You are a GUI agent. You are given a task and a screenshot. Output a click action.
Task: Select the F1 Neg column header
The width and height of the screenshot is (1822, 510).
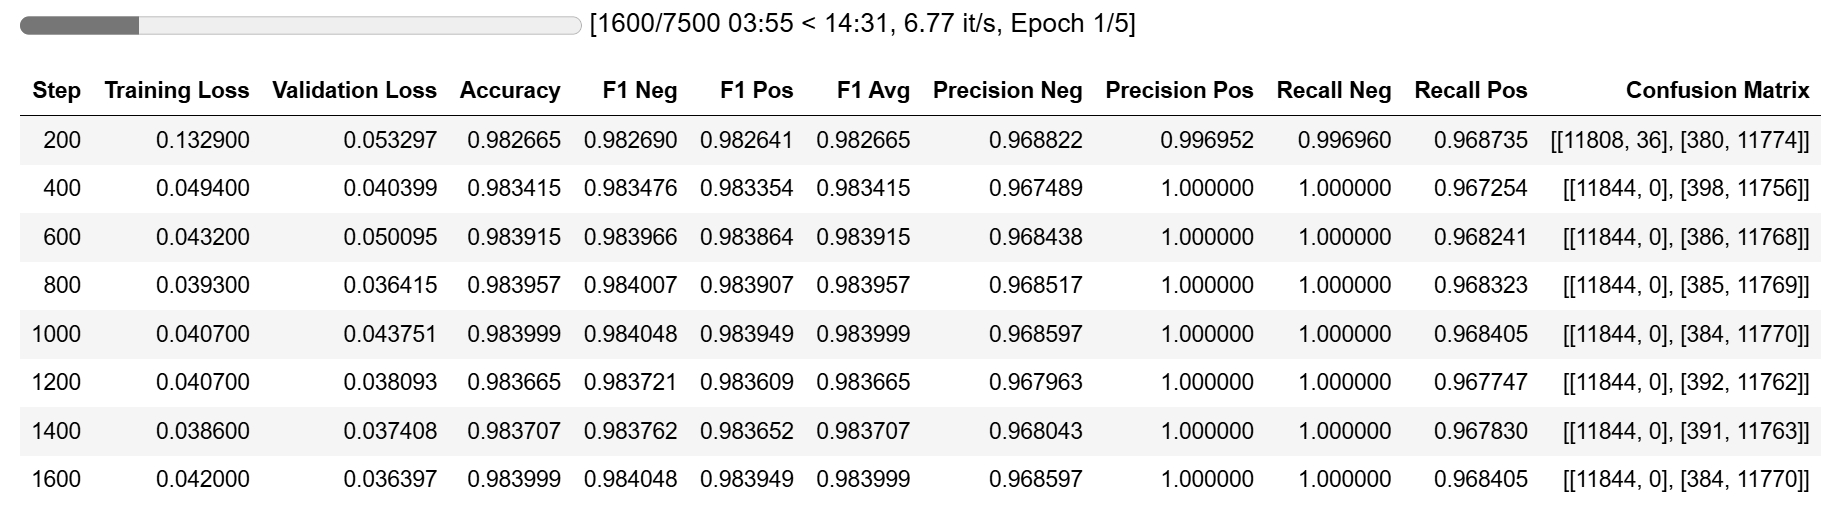pos(640,91)
